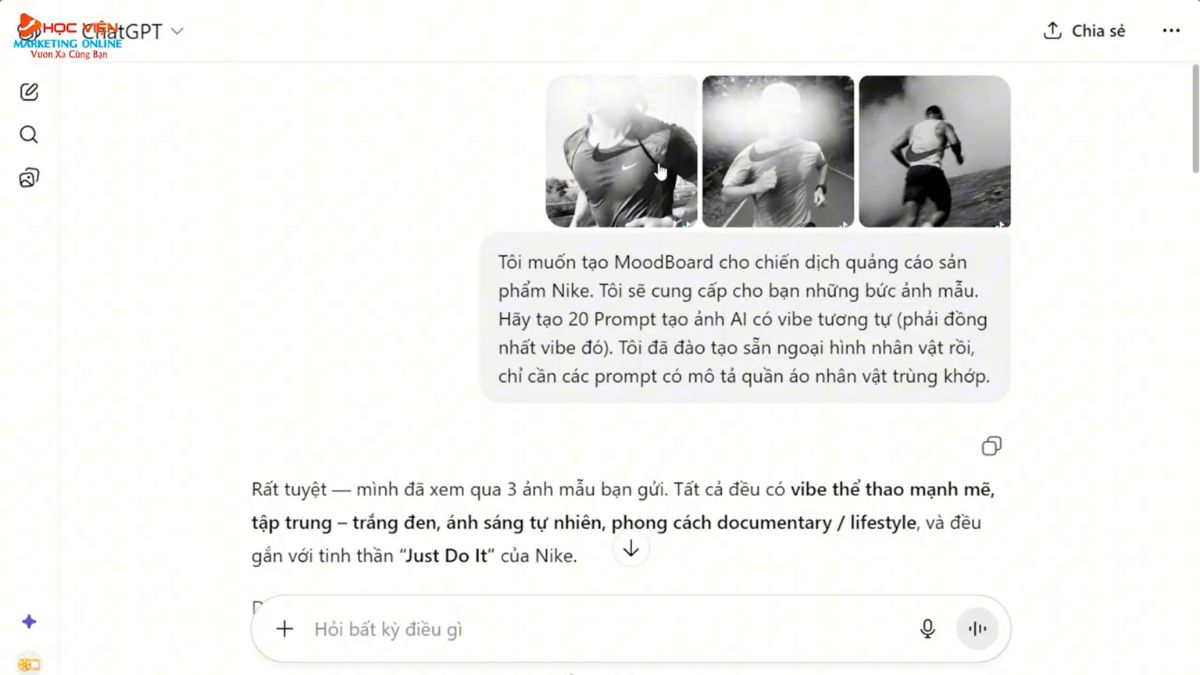Start voice mode with the waveform button
The height and width of the screenshot is (675, 1200).
click(x=978, y=629)
